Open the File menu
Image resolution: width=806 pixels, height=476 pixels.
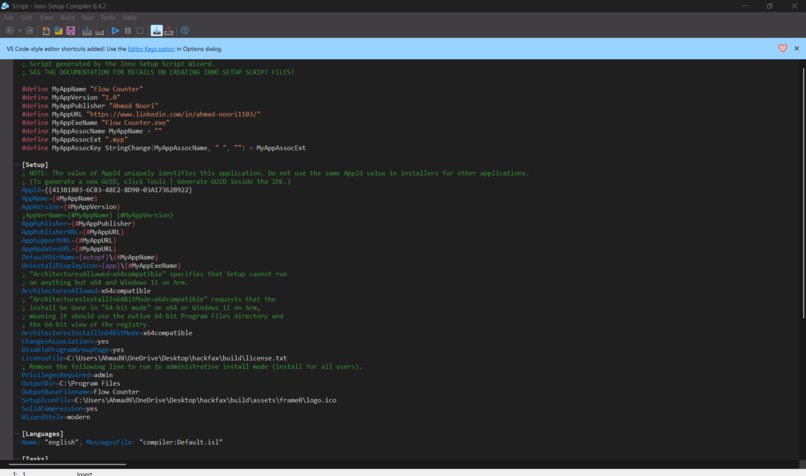(x=9, y=17)
